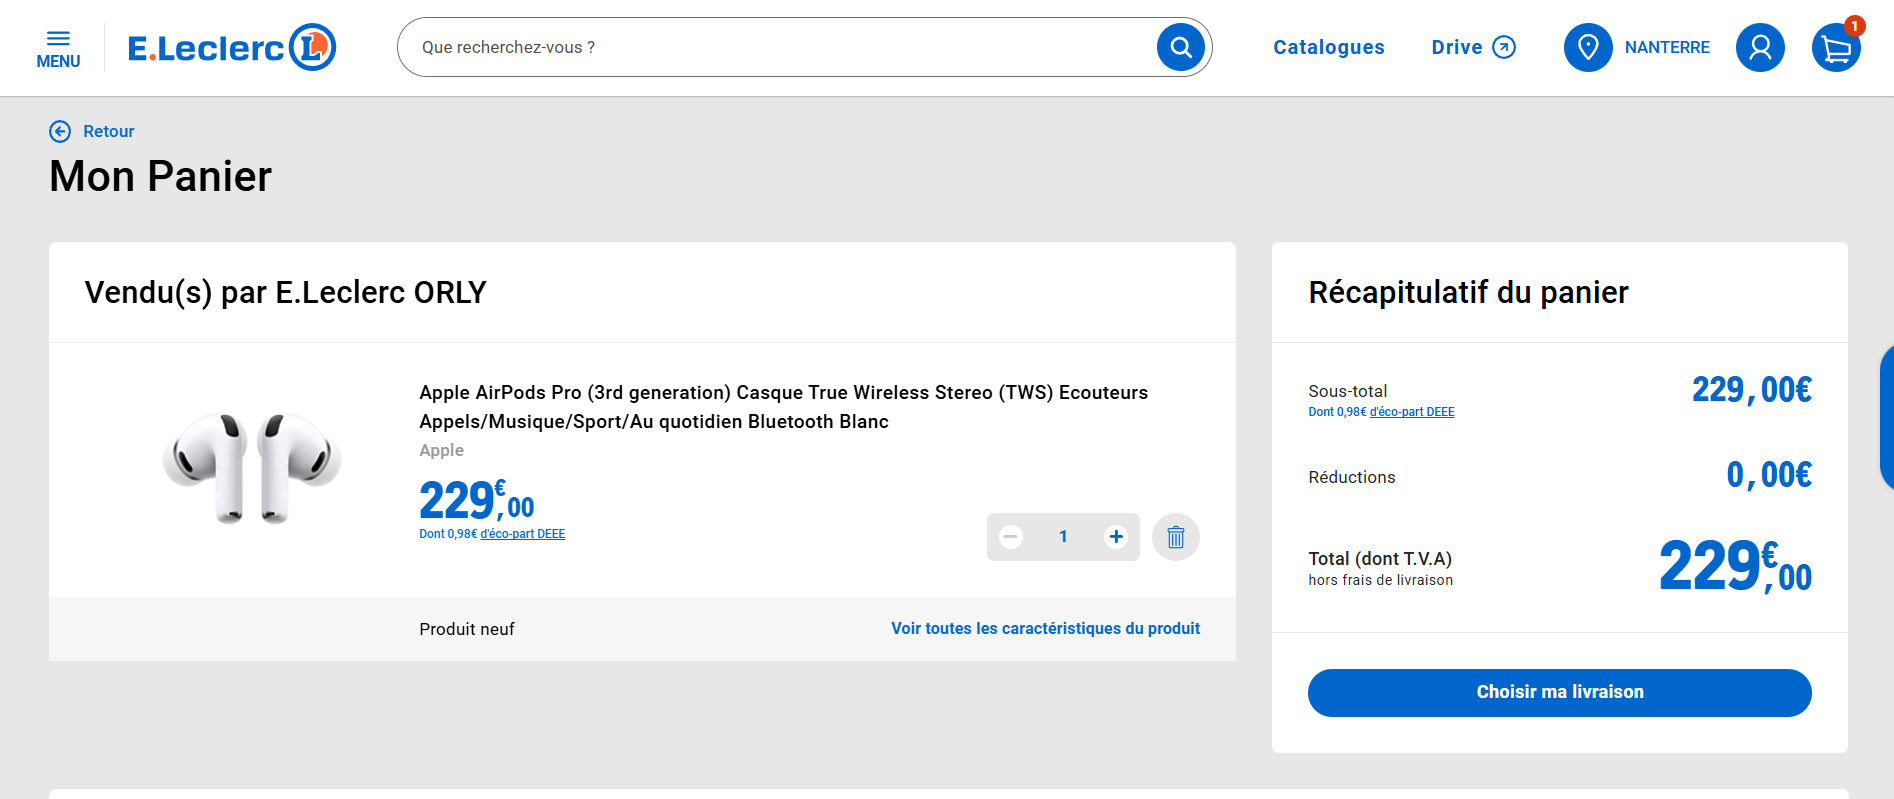Click the search field Que recherchez-vous
Screen dimensions: 1894x799
[780, 47]
